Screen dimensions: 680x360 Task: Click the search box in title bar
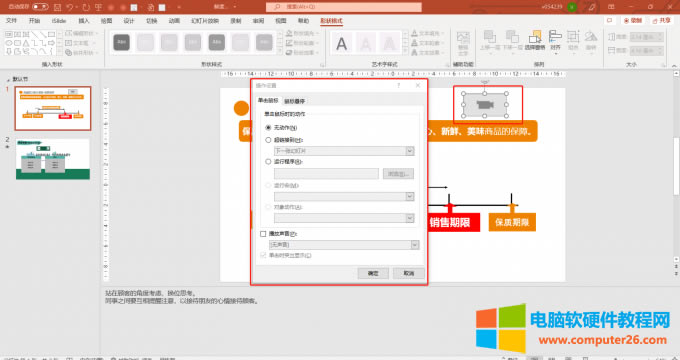tap(344, 7)
